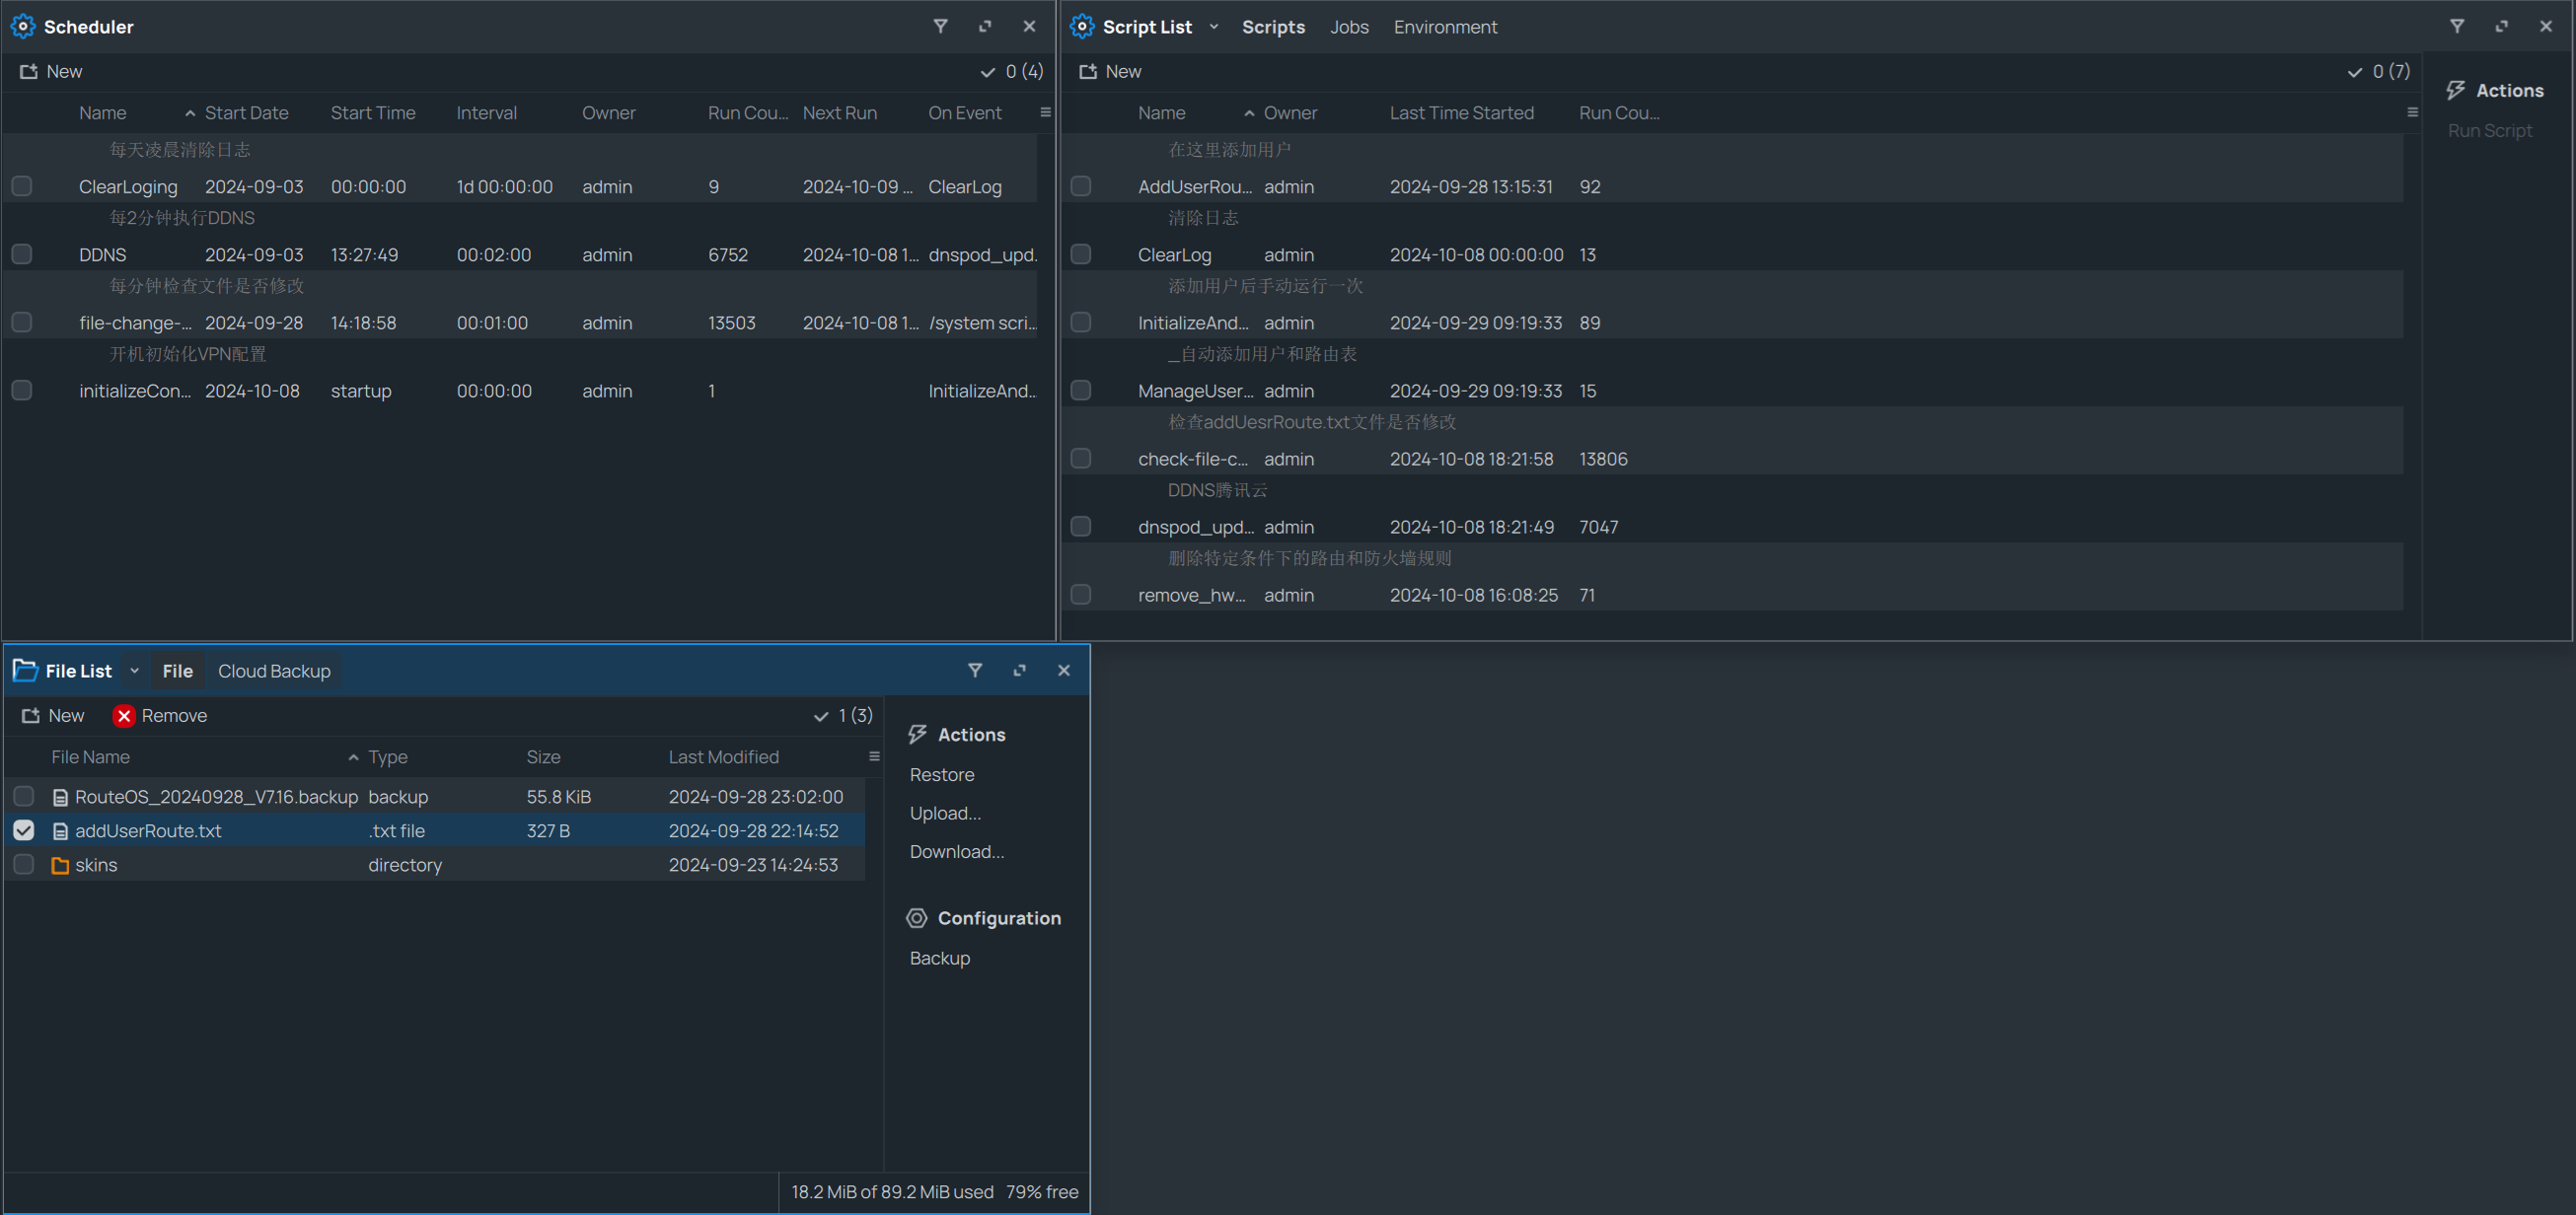Open the Cloud Backup tab
2576x1215 pixels.
274,671
